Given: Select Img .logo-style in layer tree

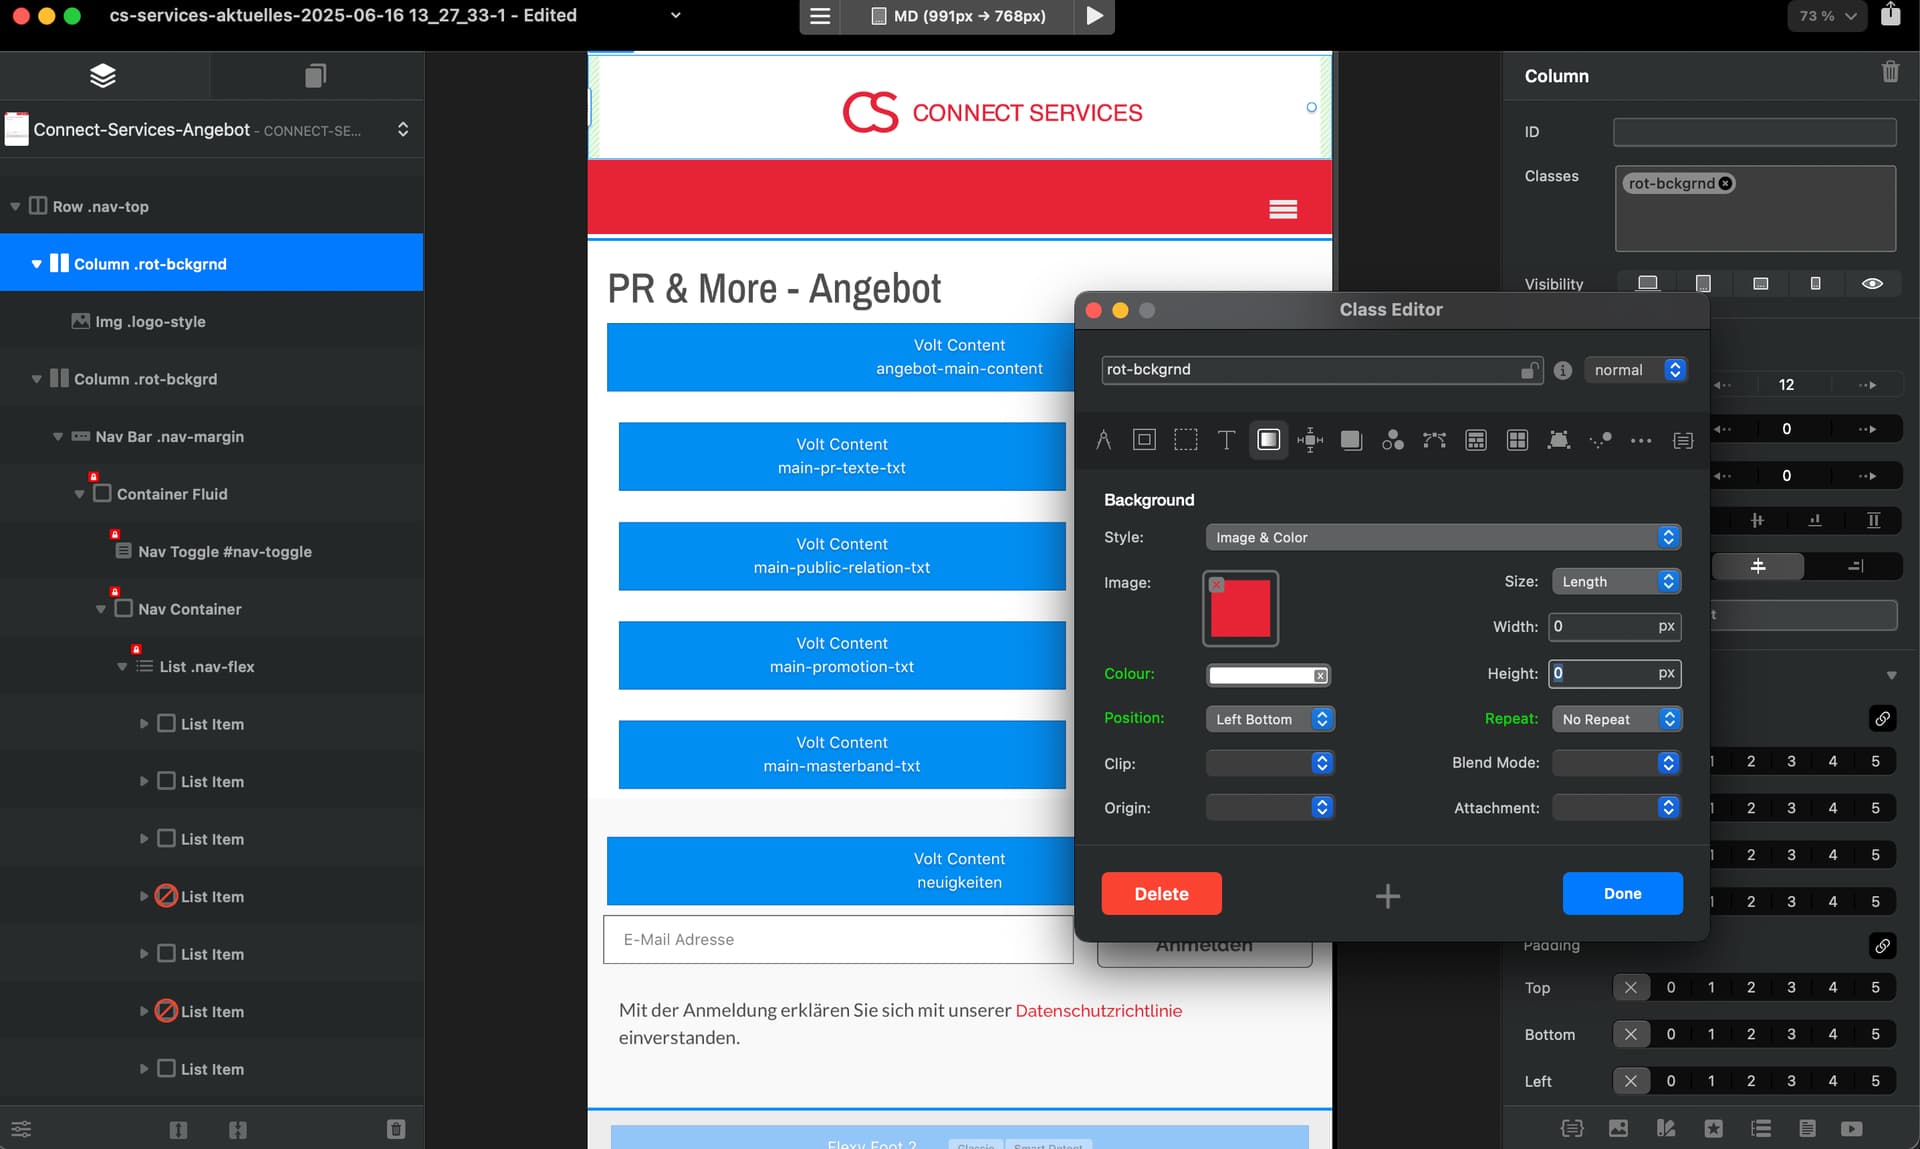Looking at the screenshot, I should 150,321.
